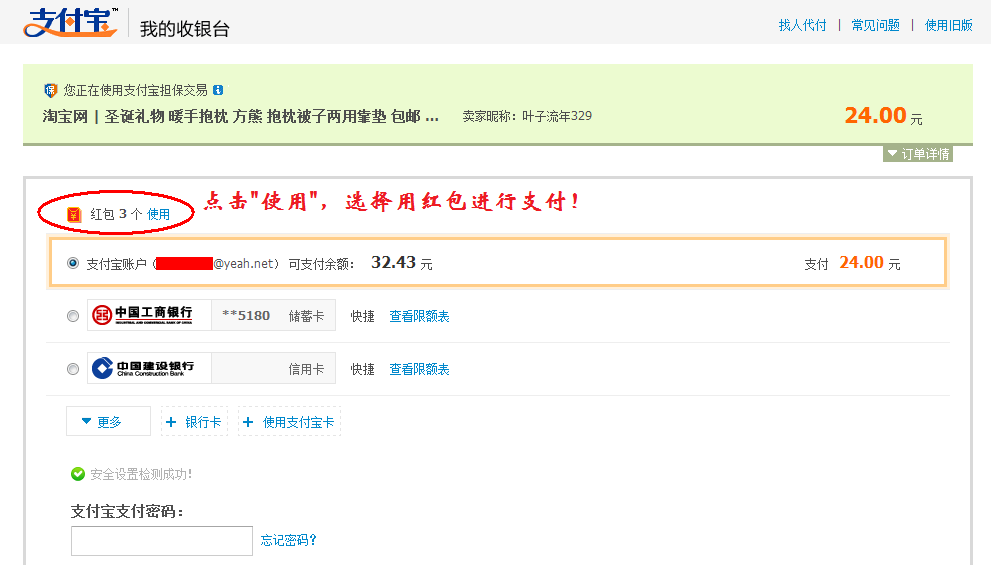Click the plus icon beside 使用支付宝卡
This screenshot has width=991, height=565.
point(248,422)
